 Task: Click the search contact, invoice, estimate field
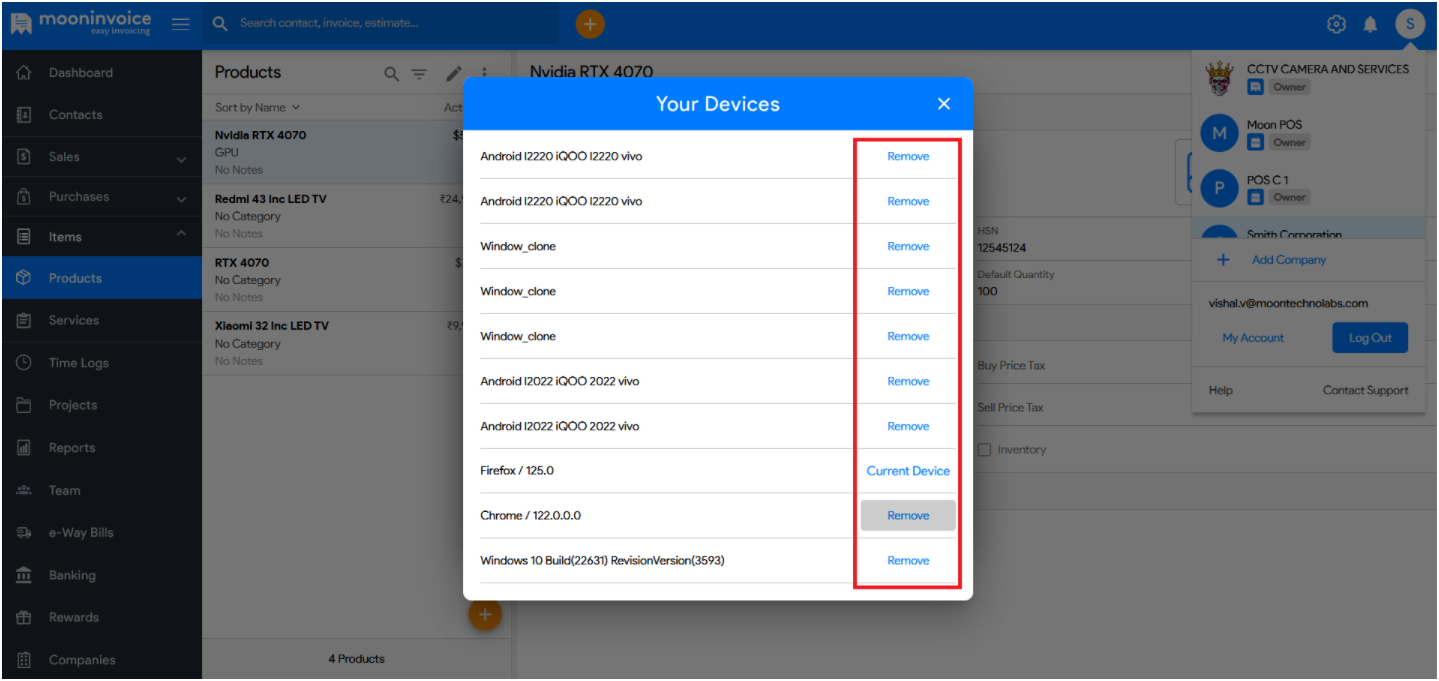coord(380,24)
